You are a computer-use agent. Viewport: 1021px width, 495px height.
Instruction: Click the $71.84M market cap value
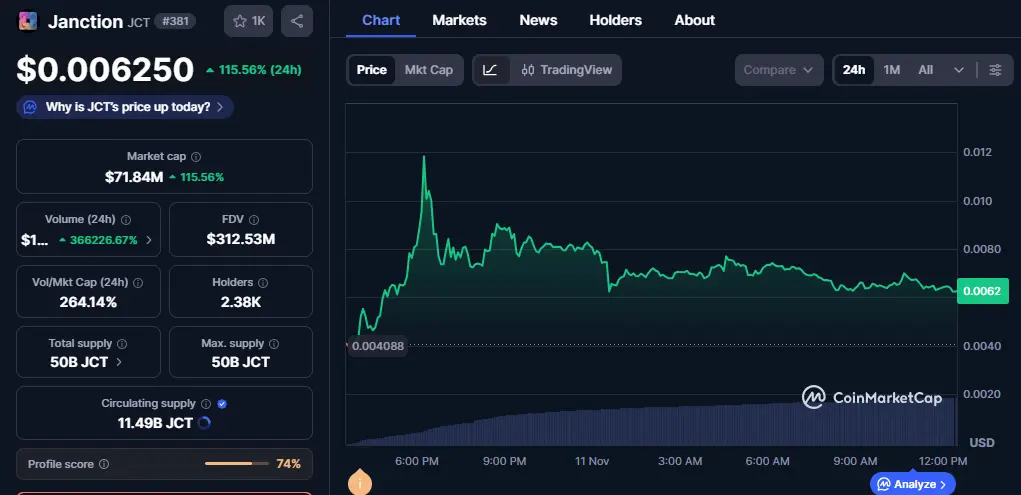pos(133,177)
